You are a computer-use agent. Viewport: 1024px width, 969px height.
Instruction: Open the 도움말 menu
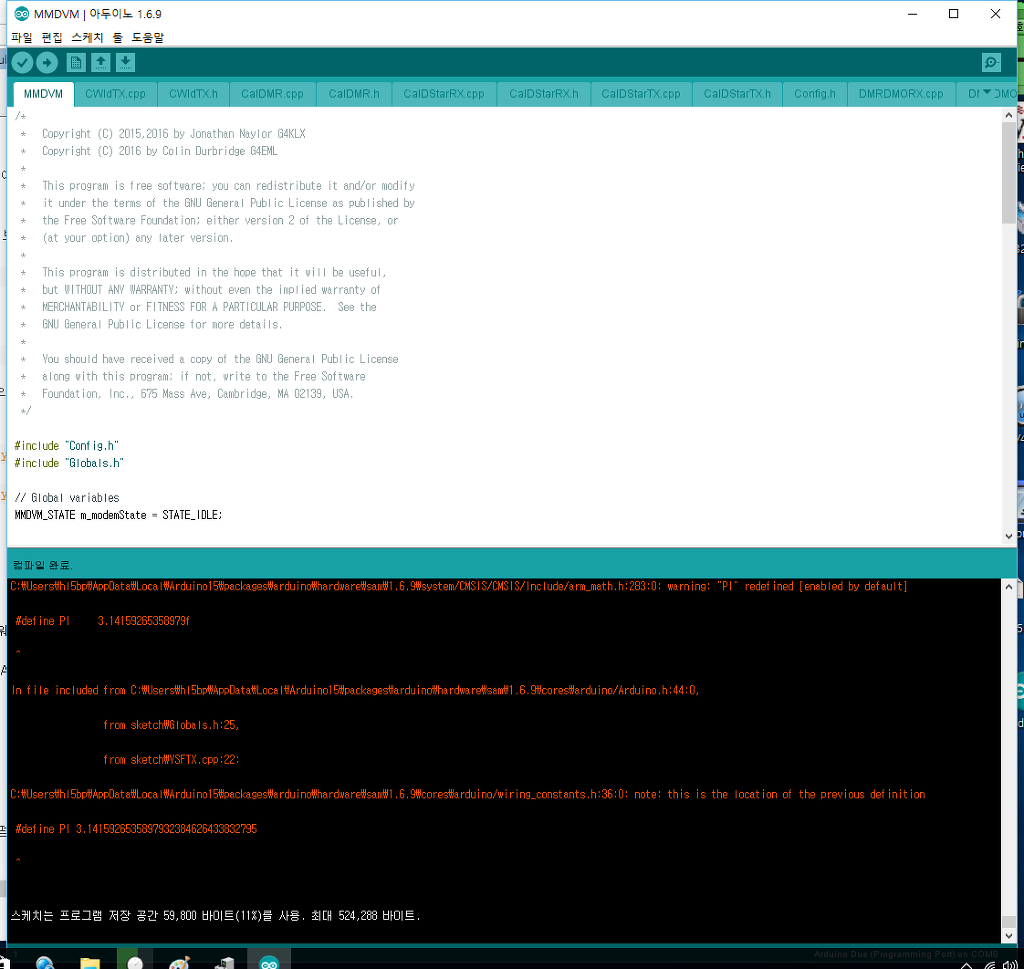148,37
